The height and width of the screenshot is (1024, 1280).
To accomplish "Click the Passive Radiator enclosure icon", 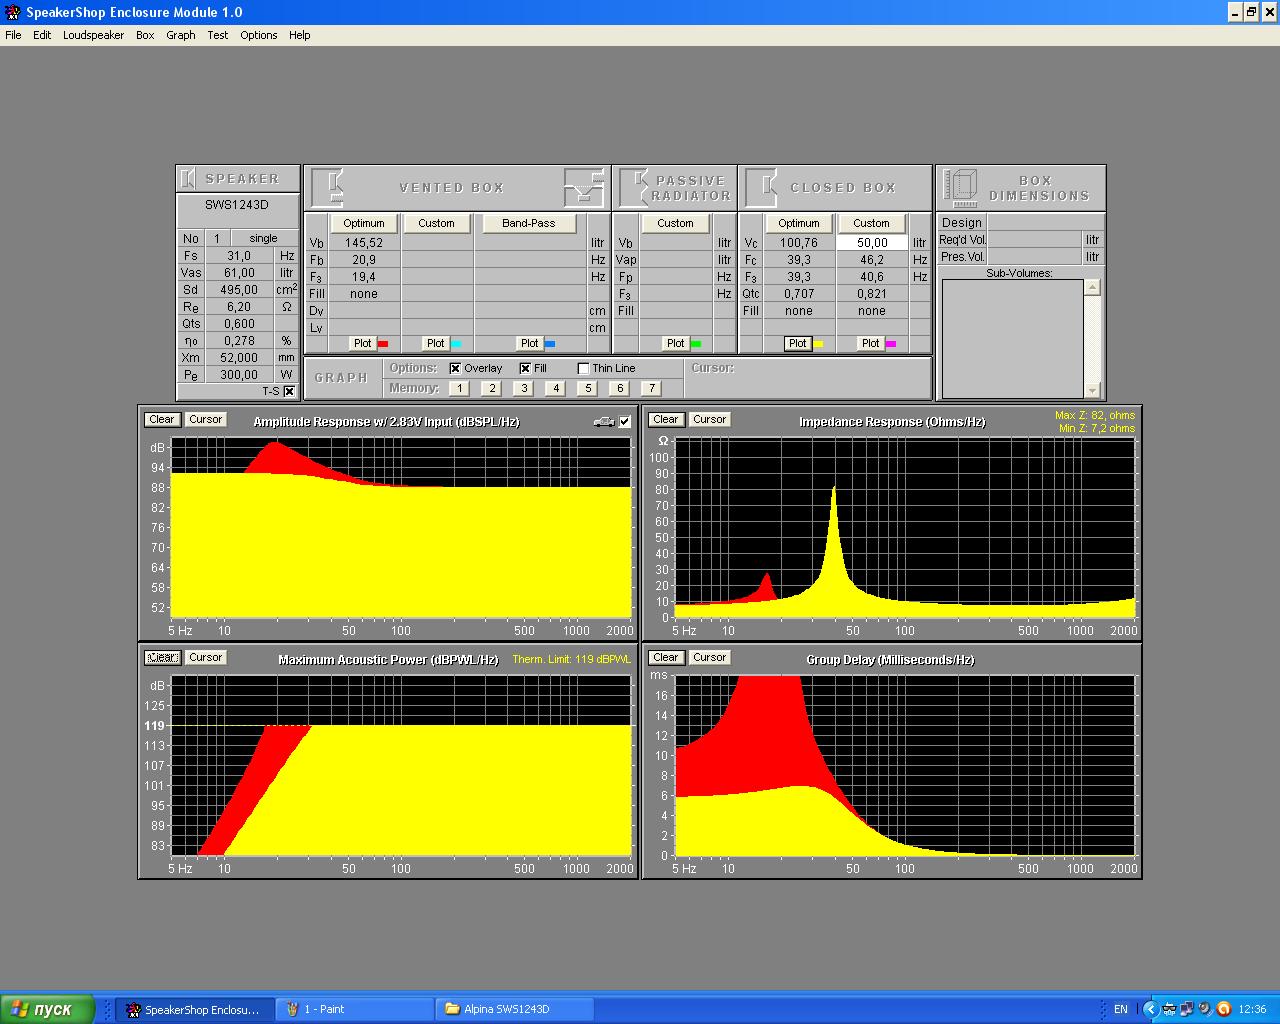I will tap(634, 187).
